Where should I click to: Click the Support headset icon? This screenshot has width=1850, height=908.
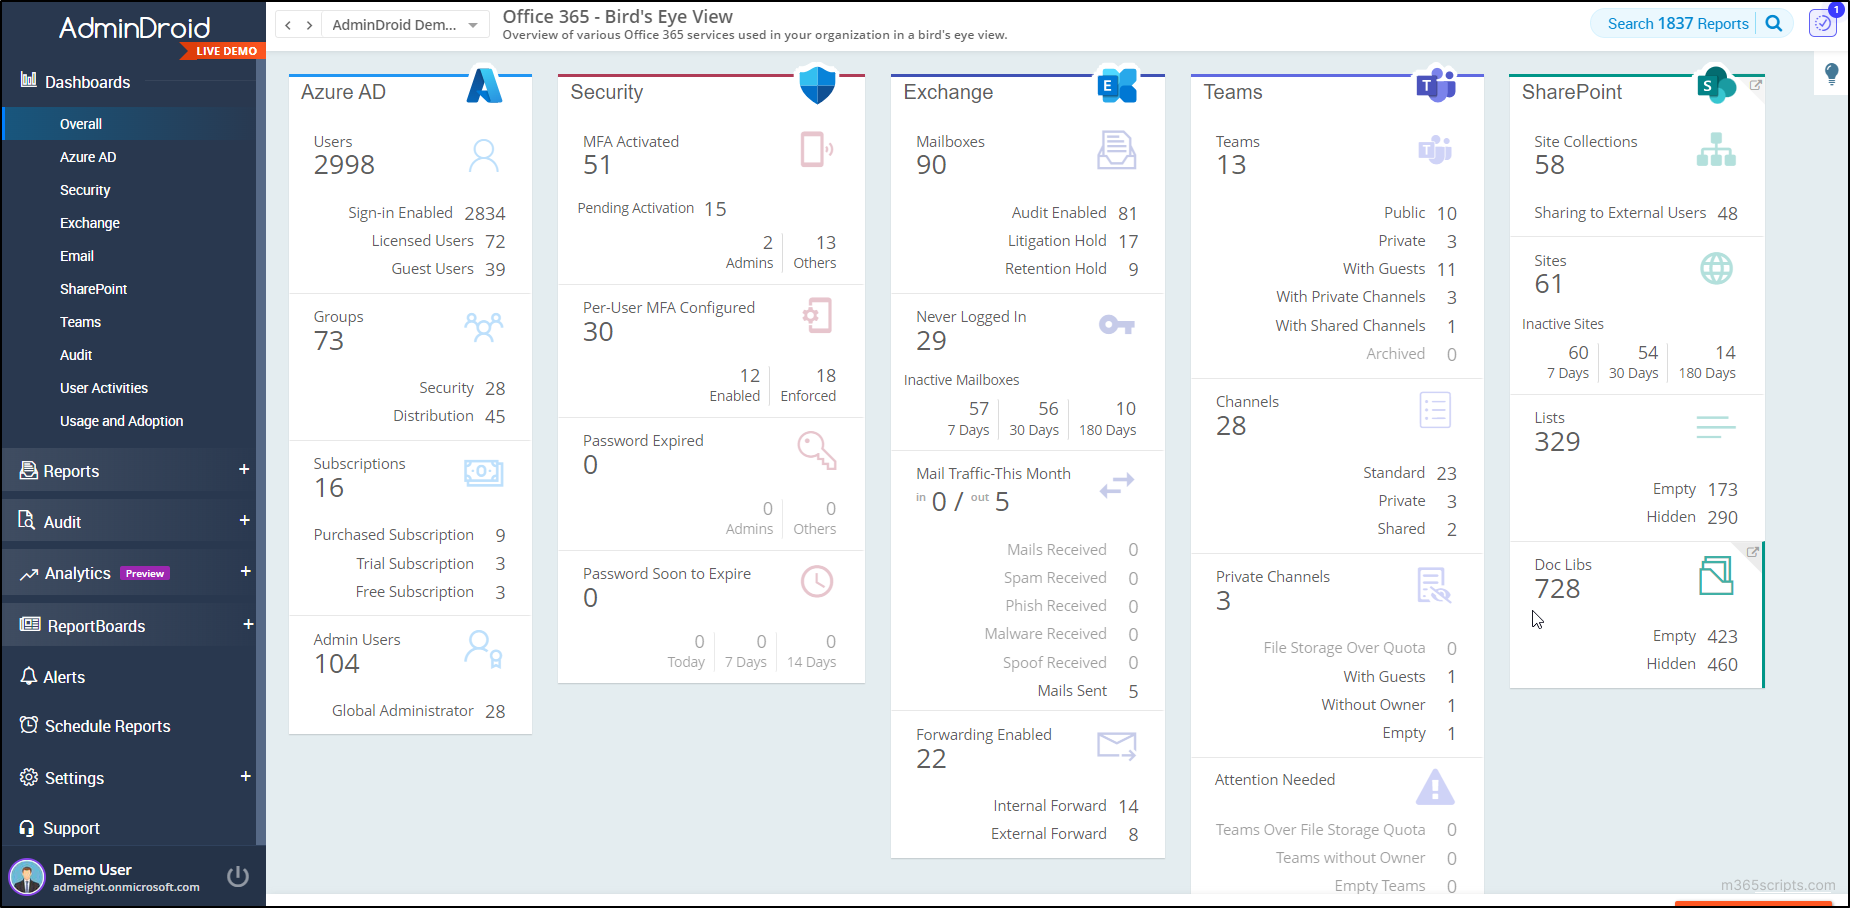[x=28, y=828]
